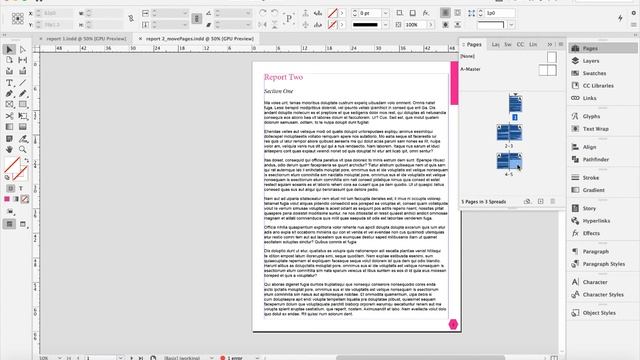Toggle Formatting Affects Container button
The width and height of the screenshot is (640, 360).
[11, 188]
